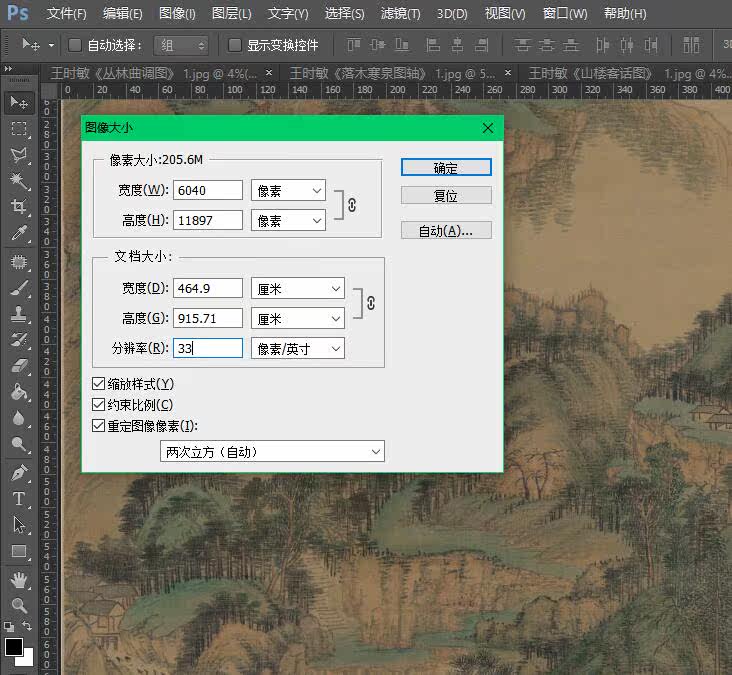The height and width of the screenshot is (675, 732).
Task: Select the Paint Bucket tool
Action: point(19,392)
